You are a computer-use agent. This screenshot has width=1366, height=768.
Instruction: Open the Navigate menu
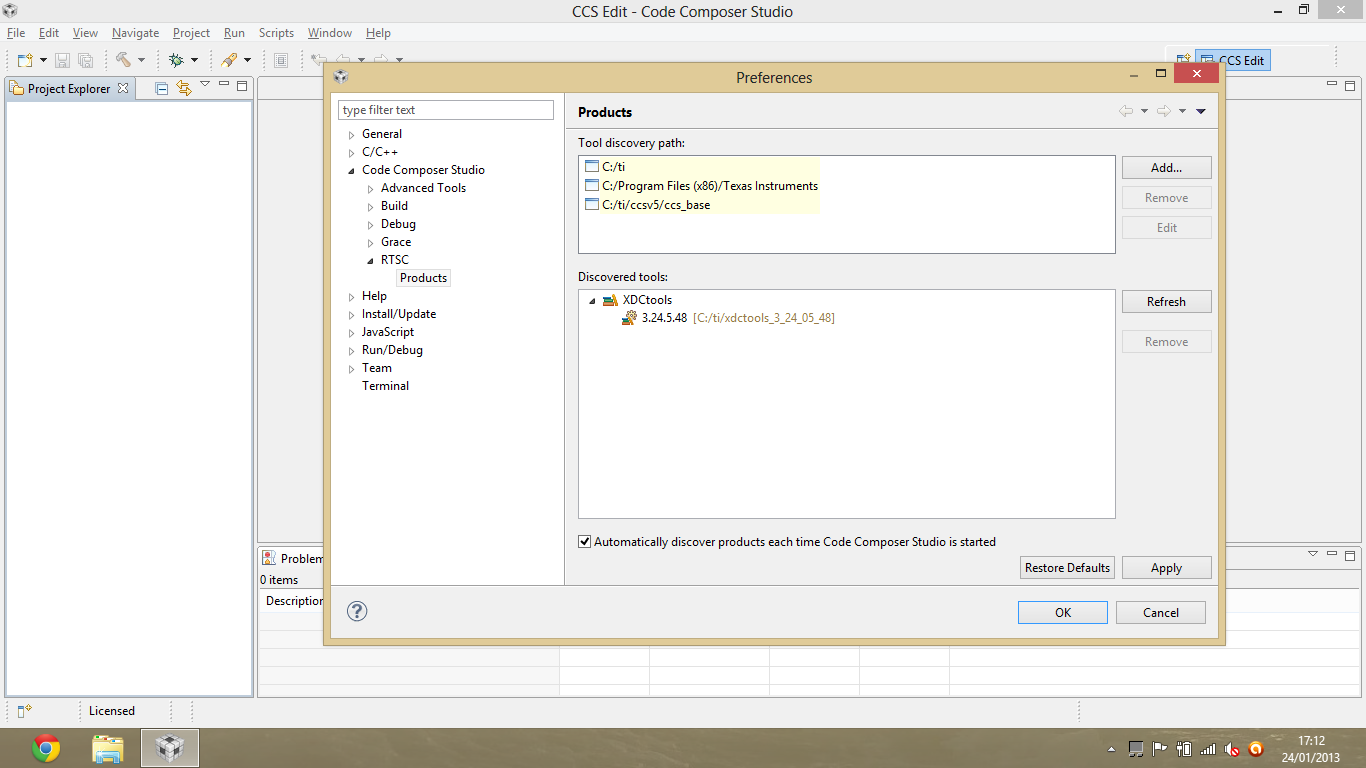click(x=135, y=33)
